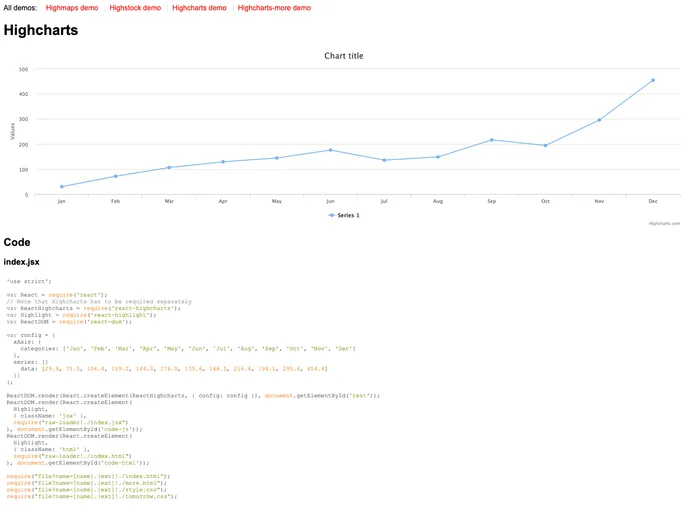Click the 'Highcharts' page heading

[x=41, y=30]
